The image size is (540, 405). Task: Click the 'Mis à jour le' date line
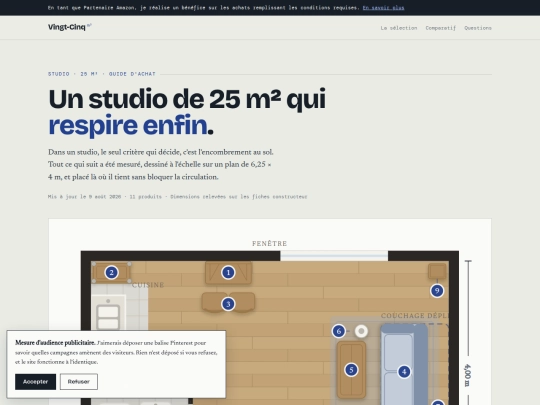click(x=177, y=197)
